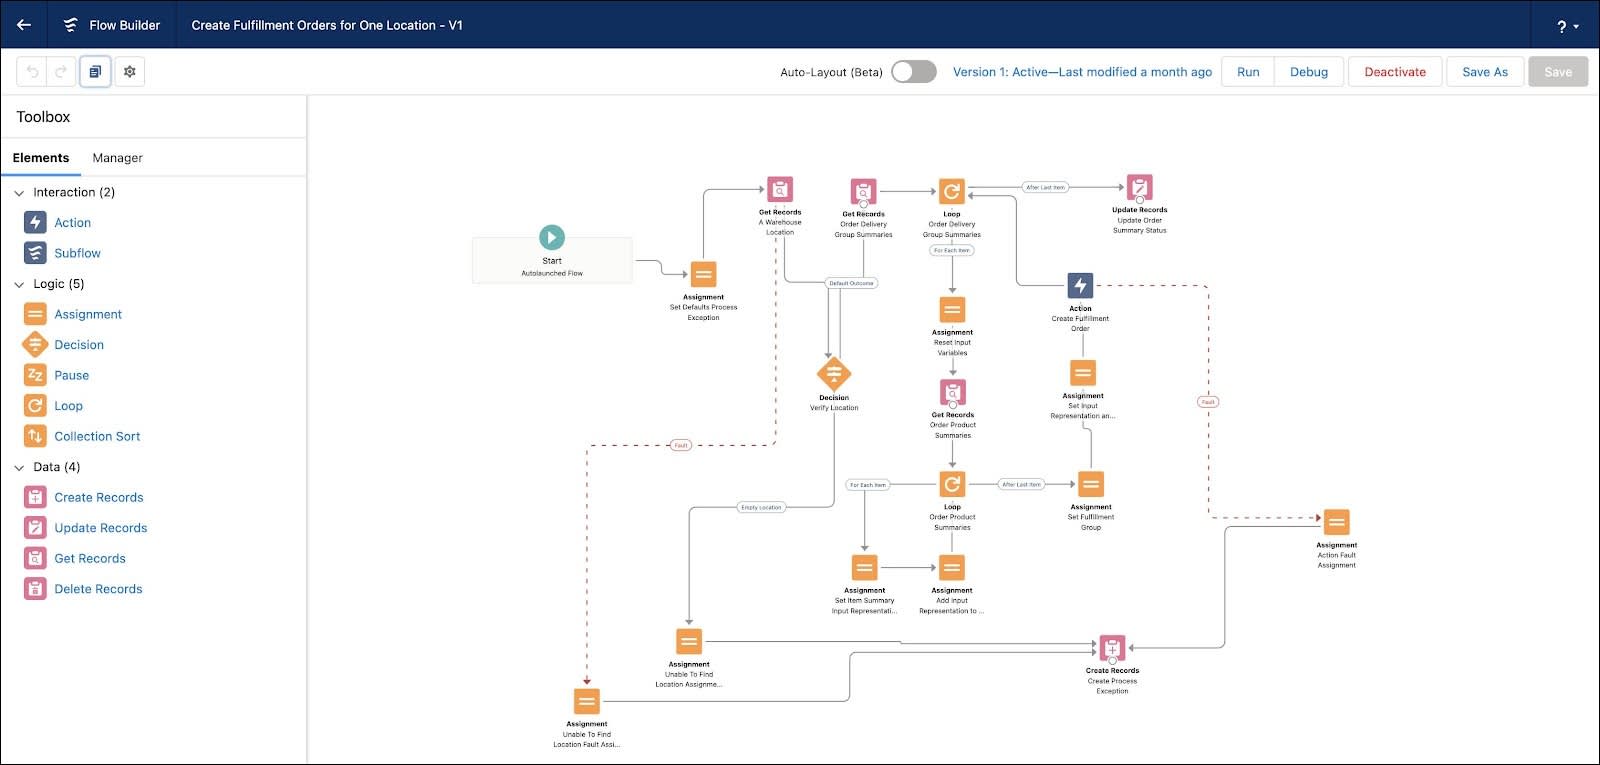Select the Get Records A Warehouse Location node
This screenshot has width=1600, height=765.
(x=780, y=189)
